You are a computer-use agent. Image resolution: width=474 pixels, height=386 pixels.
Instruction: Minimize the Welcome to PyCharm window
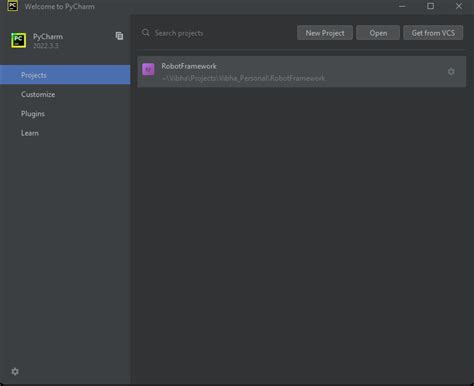pyautogui.click(x=402, y=6)
